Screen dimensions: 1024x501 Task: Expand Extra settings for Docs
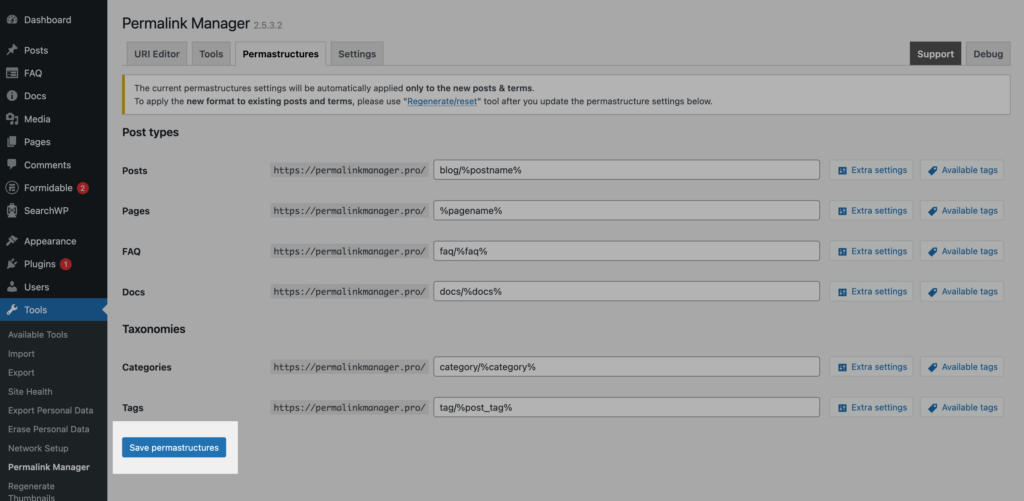(872, 292)
